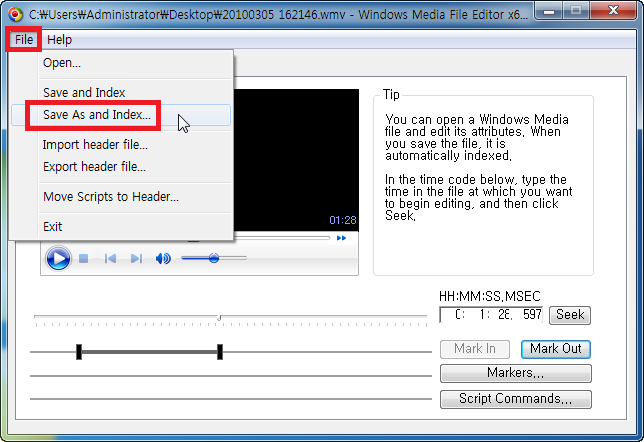The height and width of the screenshot is (442, 644).
Task: Maximize the Windows Media File Editor window
Action: (x=576, y=11)
